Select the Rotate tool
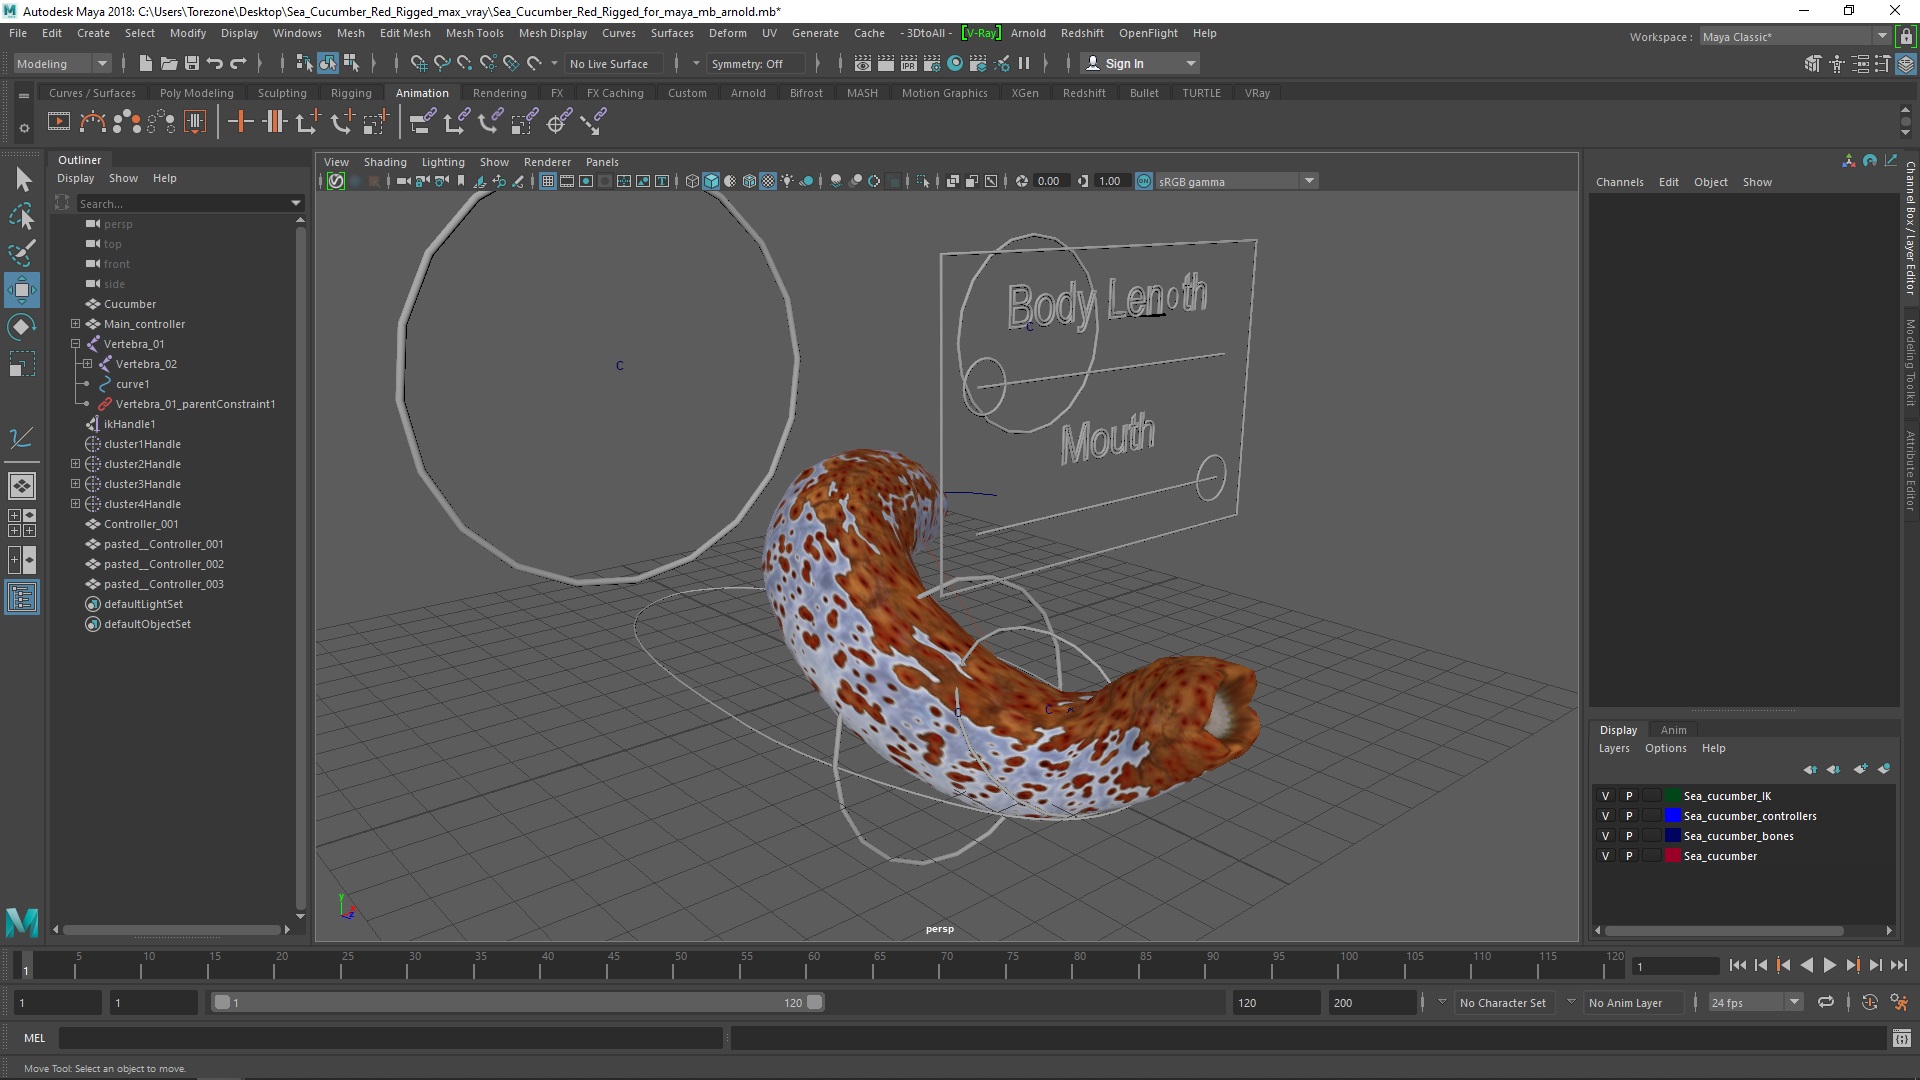The width and height of the screenshot is (1920, 1080). 22,327
